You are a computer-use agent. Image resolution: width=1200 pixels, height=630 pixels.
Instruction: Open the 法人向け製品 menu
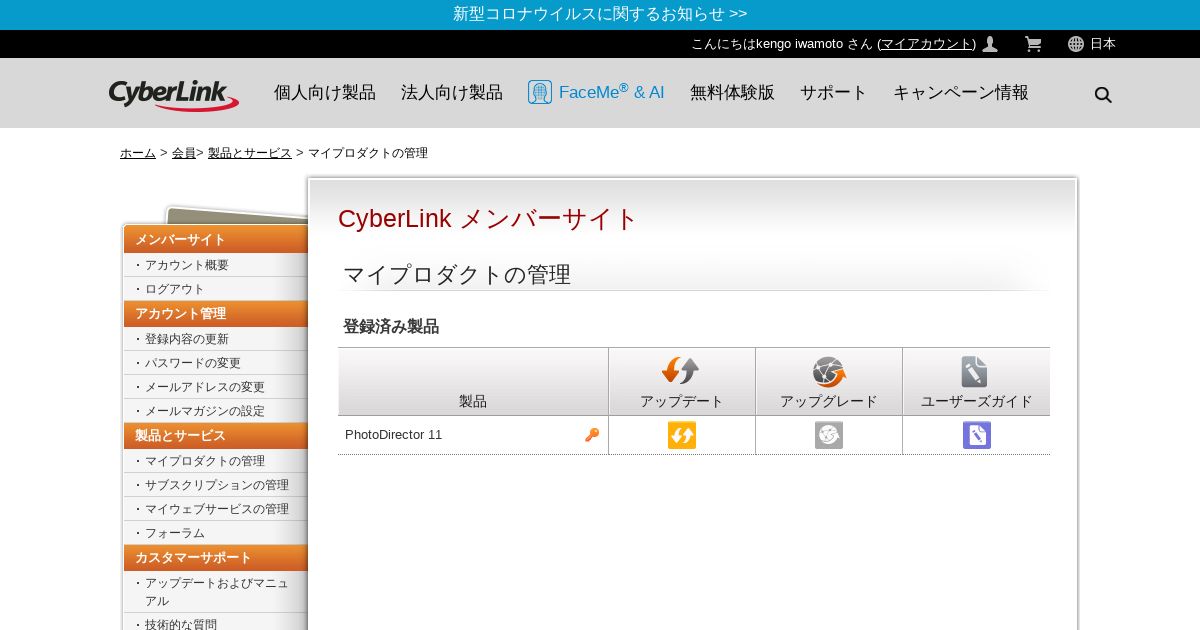452,92
